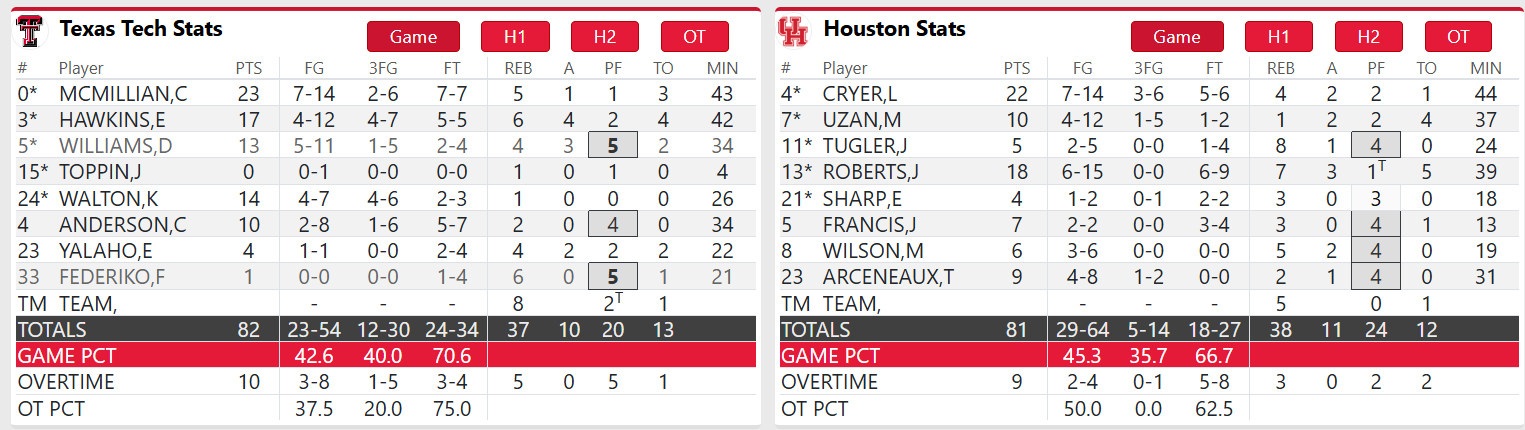1525x430 pixels.
Task: View Texas Tech OT stats
Action: (x=694, y=37)
